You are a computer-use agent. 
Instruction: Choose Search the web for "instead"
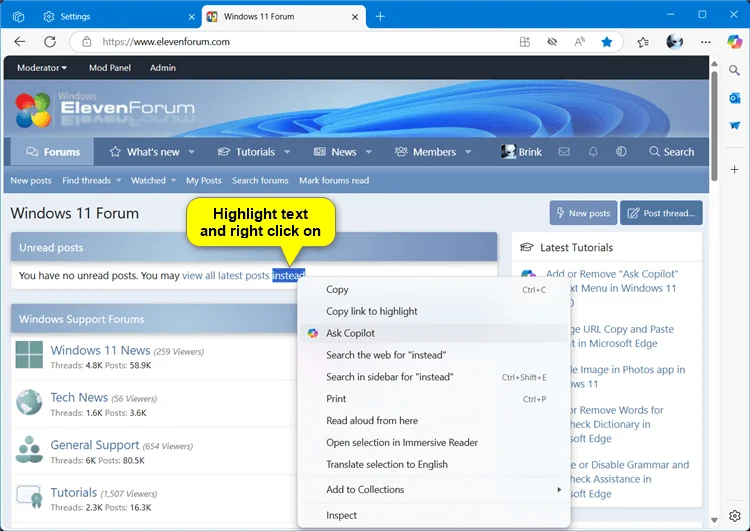pos(434,355)
